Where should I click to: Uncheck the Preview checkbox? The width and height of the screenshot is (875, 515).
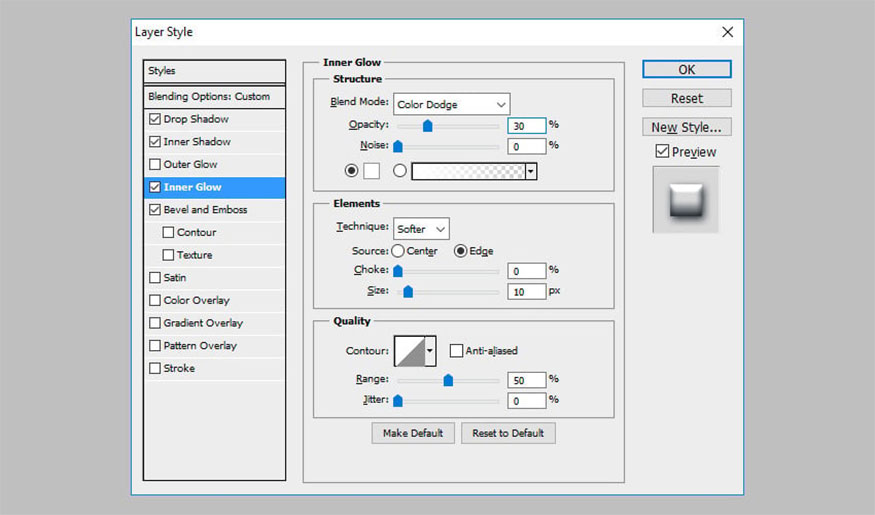[x=662, y=152]
